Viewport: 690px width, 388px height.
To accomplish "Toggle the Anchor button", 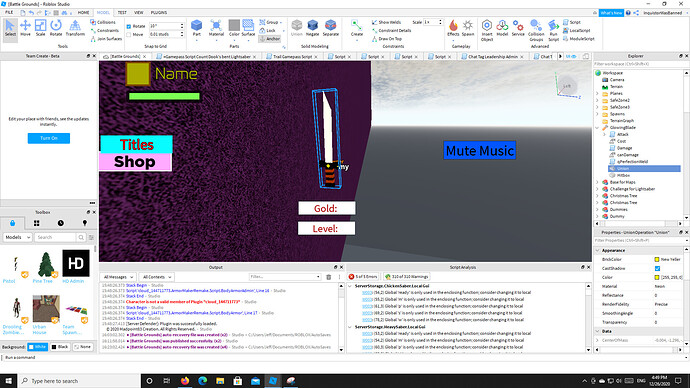I will point(270,39).
